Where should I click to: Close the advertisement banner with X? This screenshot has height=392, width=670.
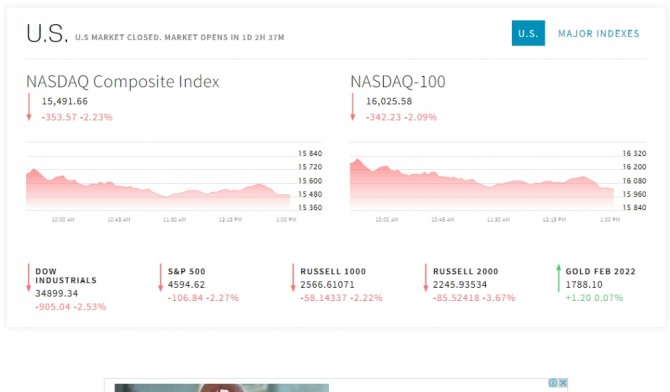(563, 383)
